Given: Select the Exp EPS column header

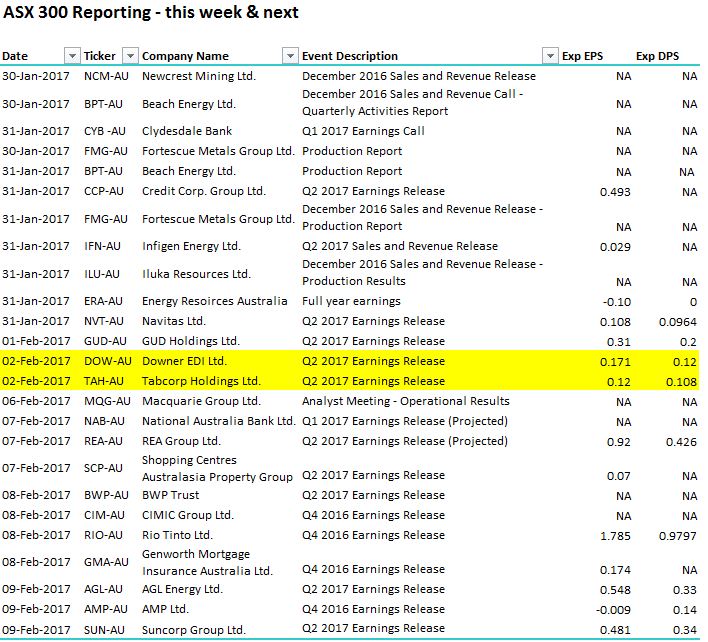Looking at the screenshot, I should pyautogui.click(x=582, y=56).
